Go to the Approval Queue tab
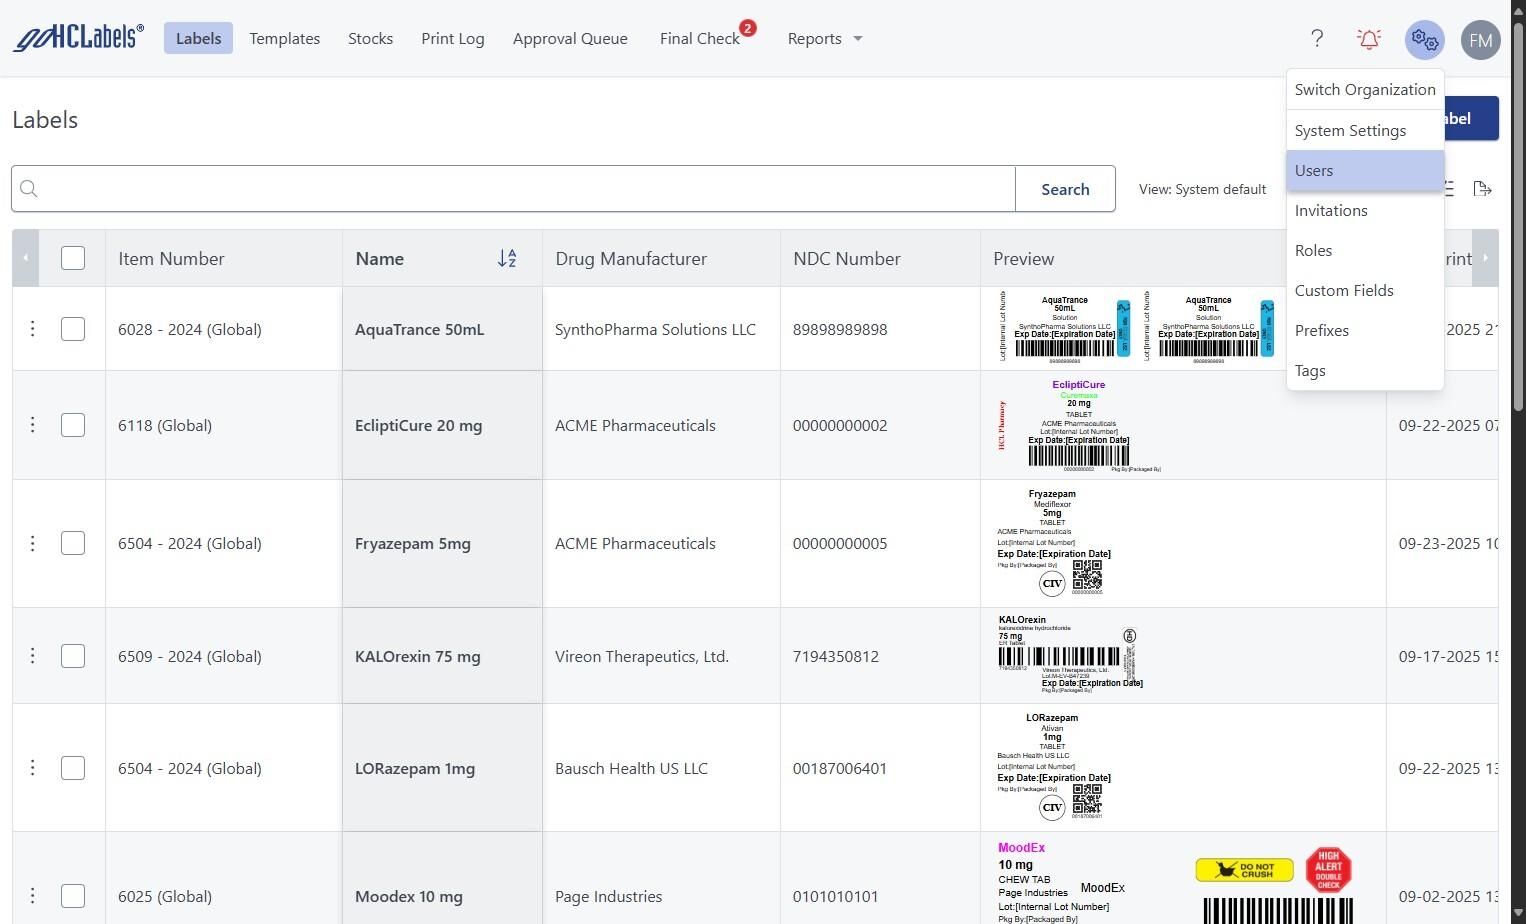 click(x=570, y=39)
